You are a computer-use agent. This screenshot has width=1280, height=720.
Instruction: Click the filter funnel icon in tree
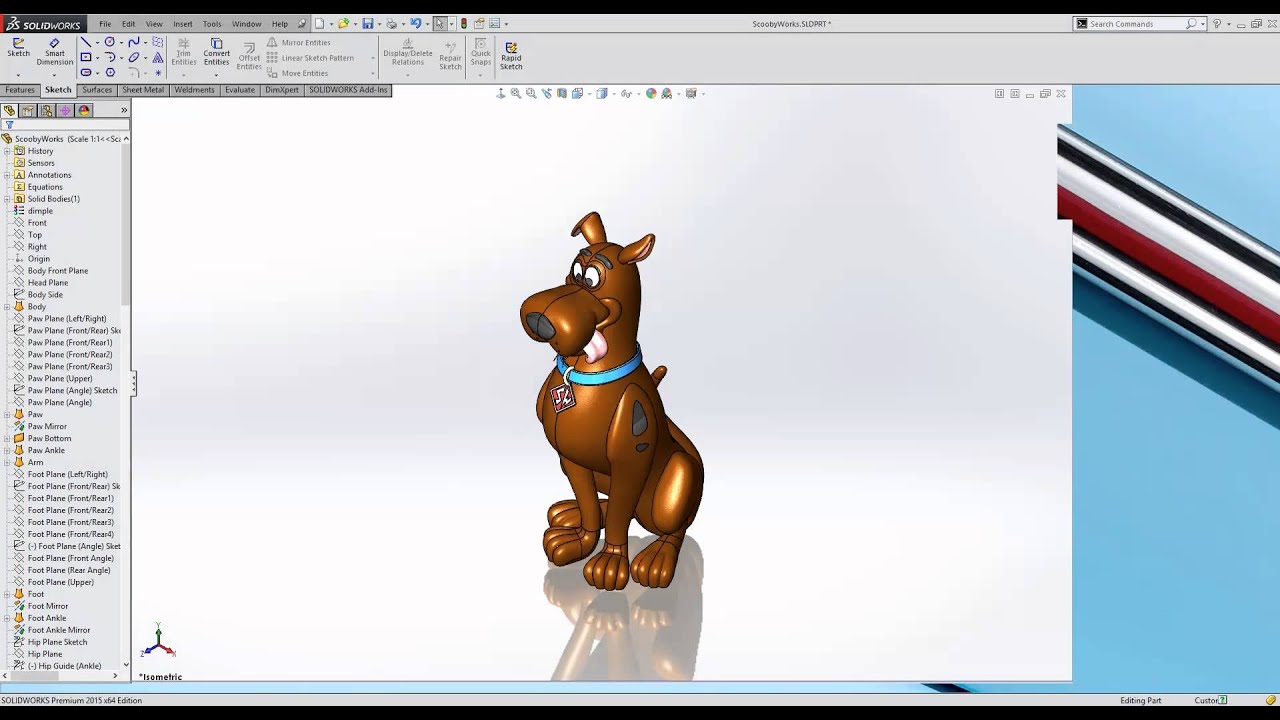coord(9,125)
